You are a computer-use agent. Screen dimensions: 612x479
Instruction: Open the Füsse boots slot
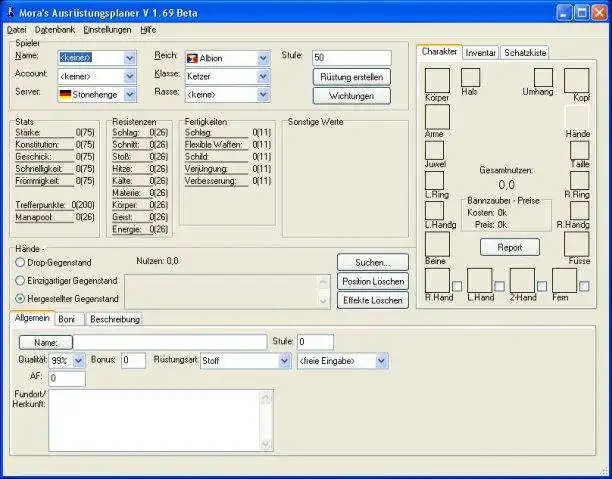pos(576,244)
